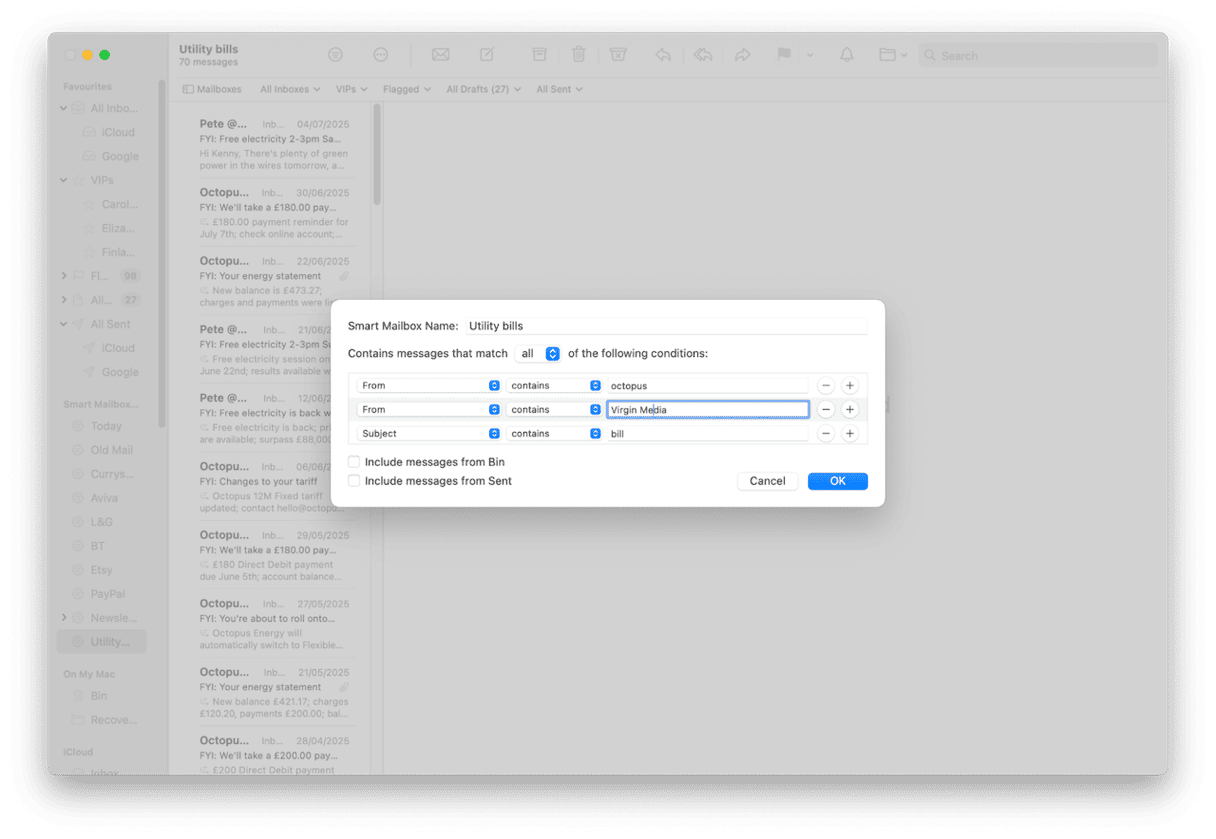
Task: Click the Smart Mailbox Name text field
Action: pos(665,326)
